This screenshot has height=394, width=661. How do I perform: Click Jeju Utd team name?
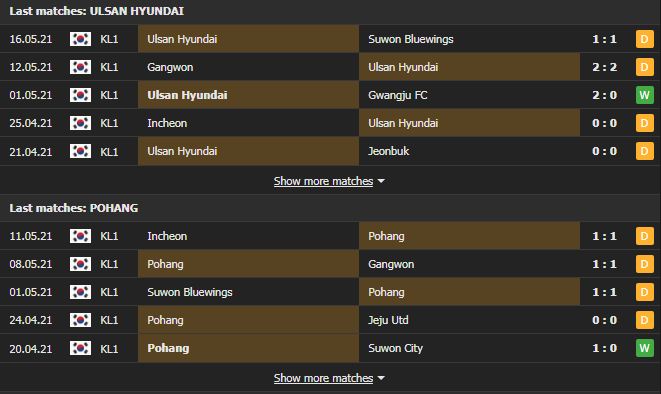[x=388, y=320]
